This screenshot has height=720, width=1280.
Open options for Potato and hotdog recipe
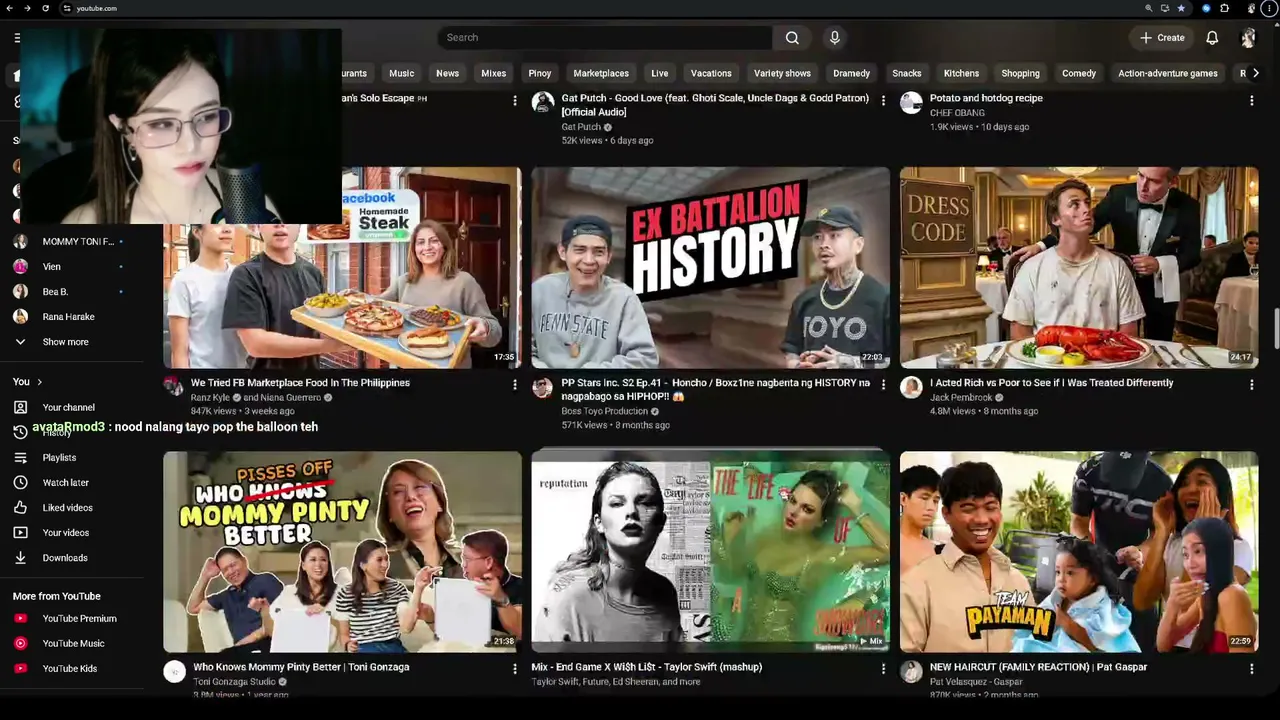(1251, 100)
